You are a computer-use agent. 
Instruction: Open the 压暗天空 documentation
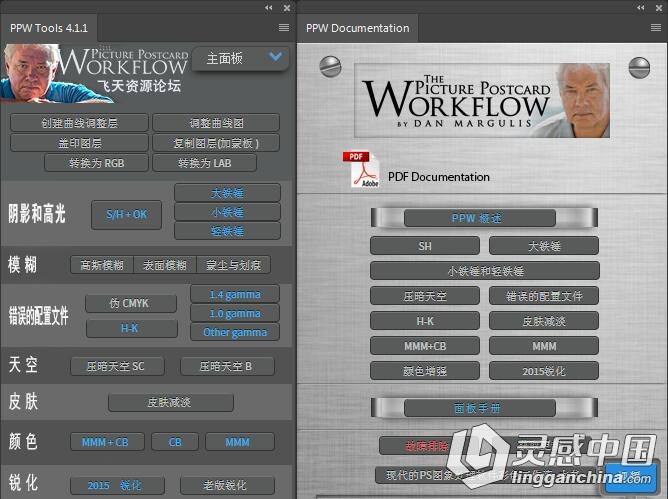[425, 296]
